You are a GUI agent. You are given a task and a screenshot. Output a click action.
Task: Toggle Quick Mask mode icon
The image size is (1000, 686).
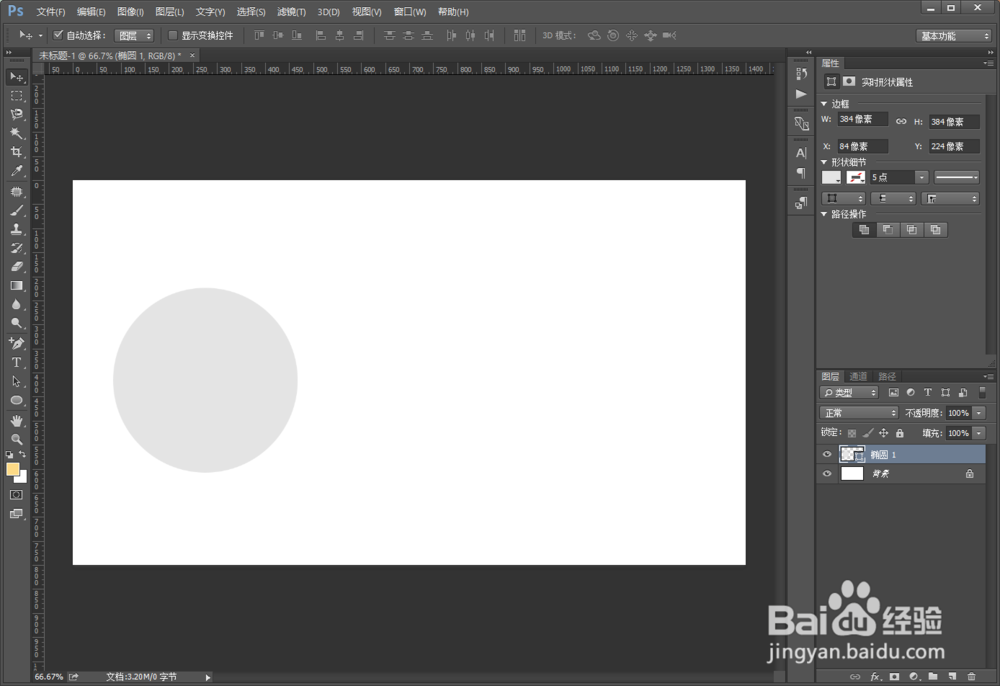(x=17, y=495)
